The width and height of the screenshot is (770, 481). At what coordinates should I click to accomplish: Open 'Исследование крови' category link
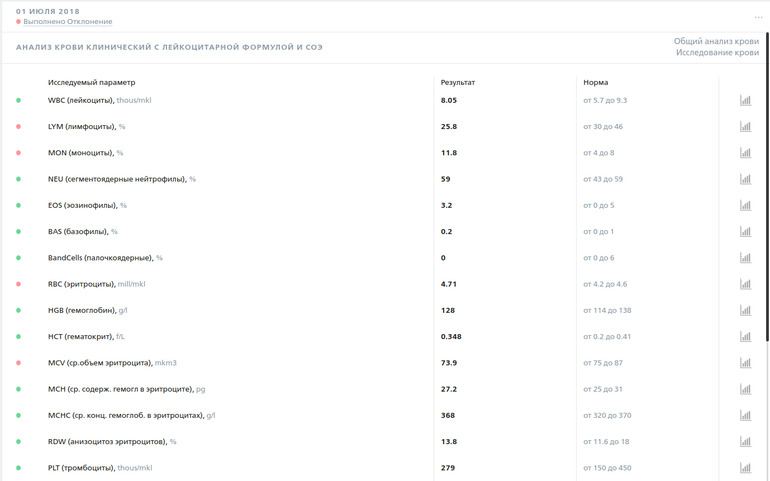[717, 52]
